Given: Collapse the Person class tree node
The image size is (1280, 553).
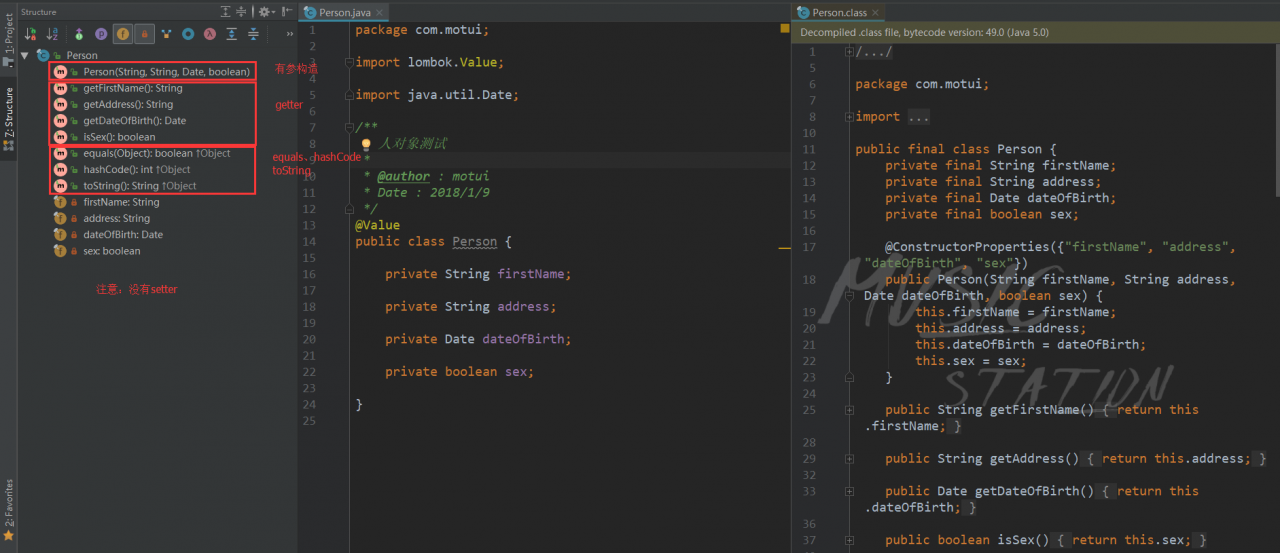Looking at the screenshot, I should 25,56.
